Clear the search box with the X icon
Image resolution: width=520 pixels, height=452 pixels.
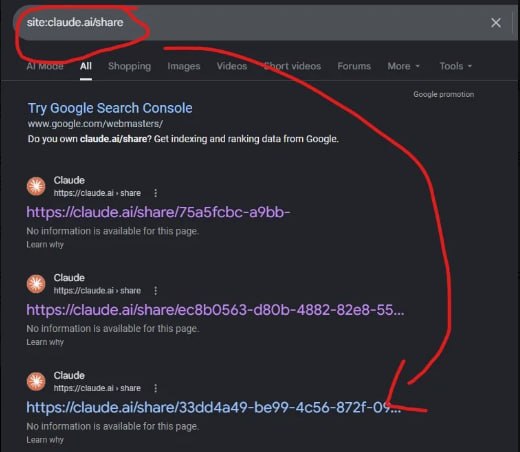[x=496, y=23]
